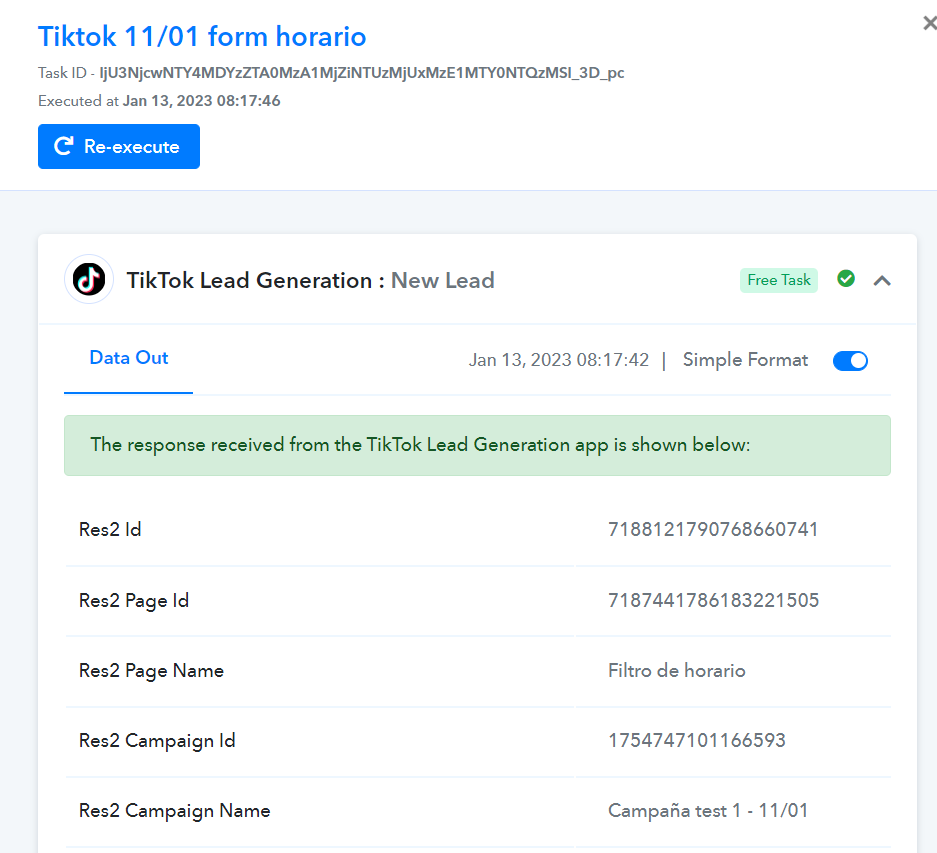
Task: Select value 7188121790768660741
Action: tap(712, 530)
